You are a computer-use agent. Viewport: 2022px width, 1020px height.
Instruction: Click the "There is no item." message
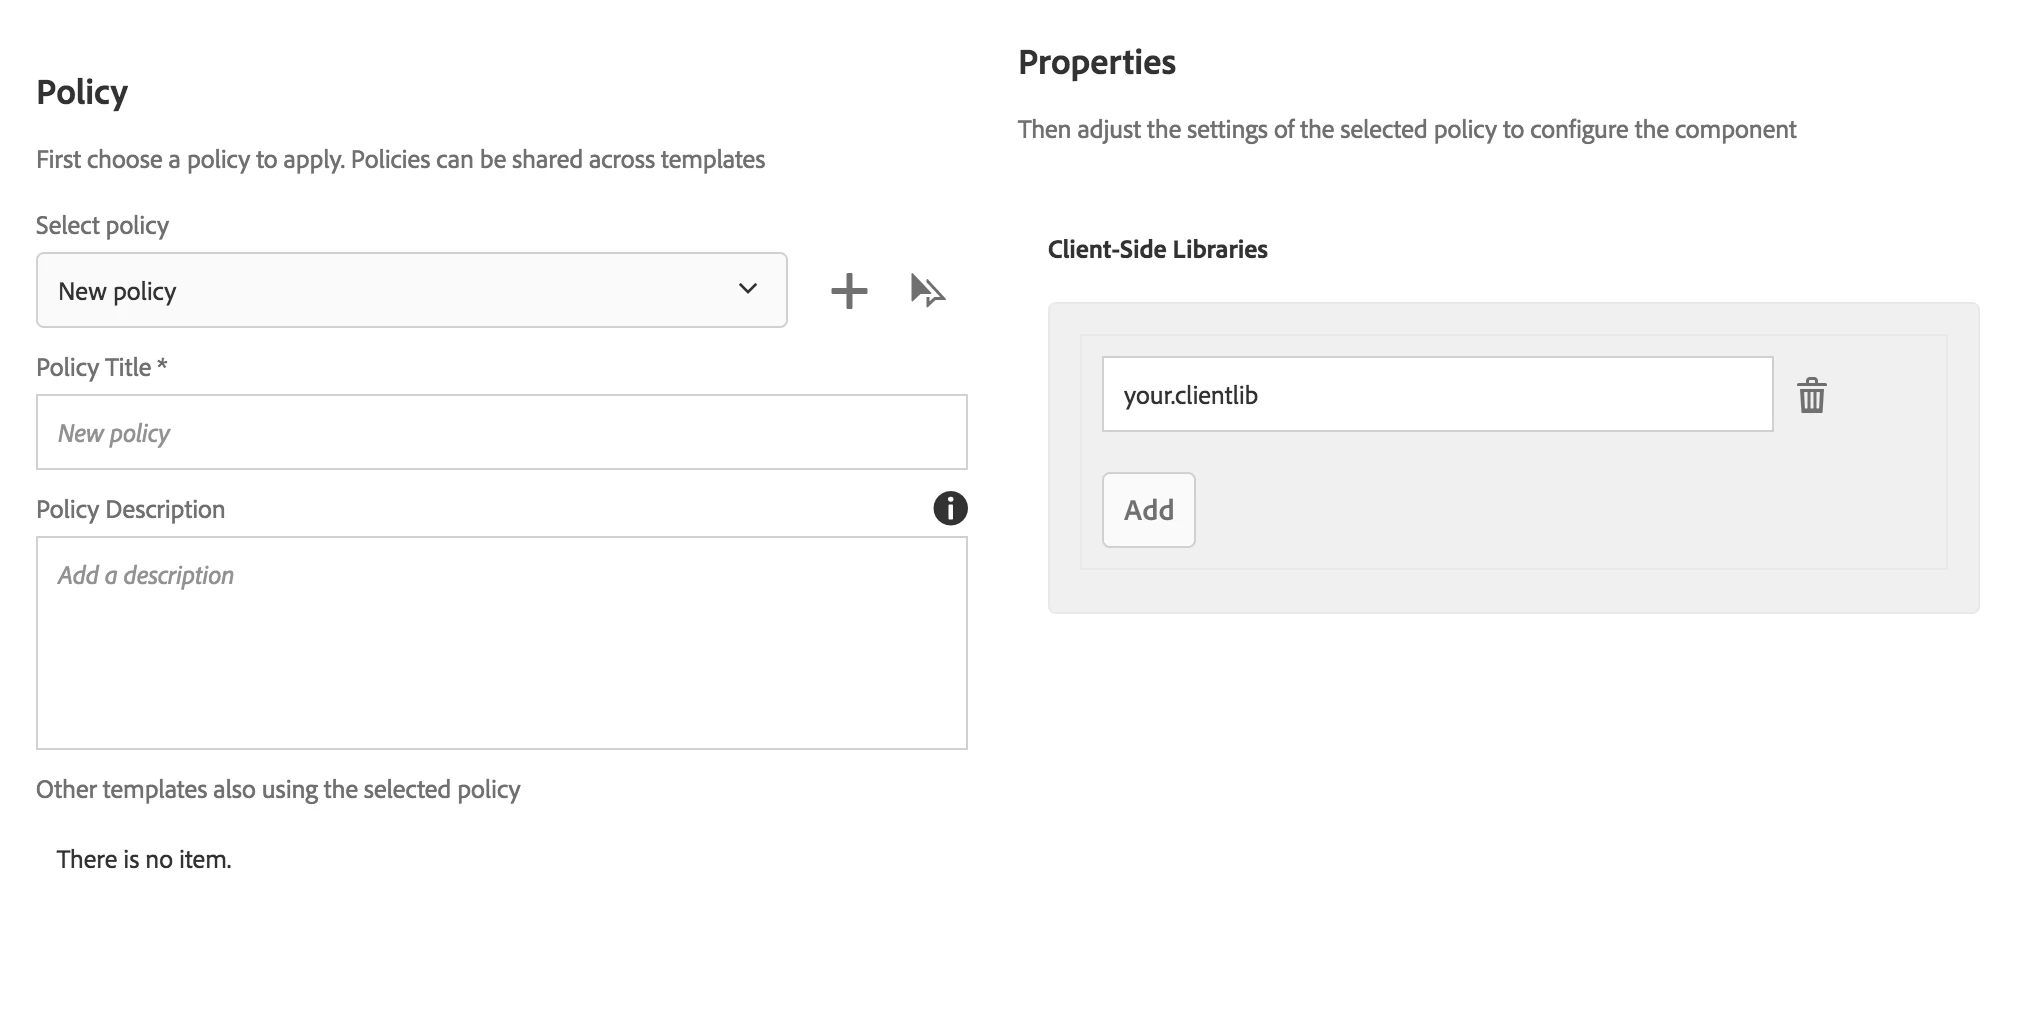pyautogui.click(x=144, y=859)
